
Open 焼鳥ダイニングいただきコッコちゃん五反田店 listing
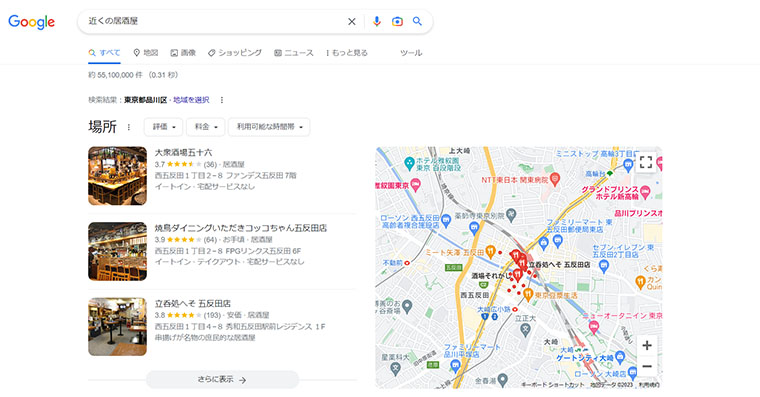(x=240, y=228)
